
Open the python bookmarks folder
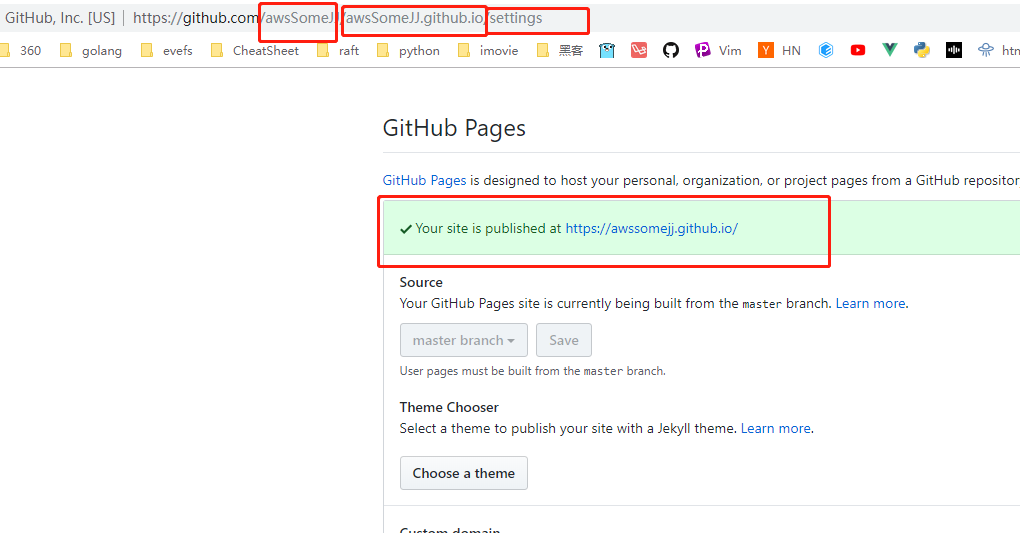point(409,51)
